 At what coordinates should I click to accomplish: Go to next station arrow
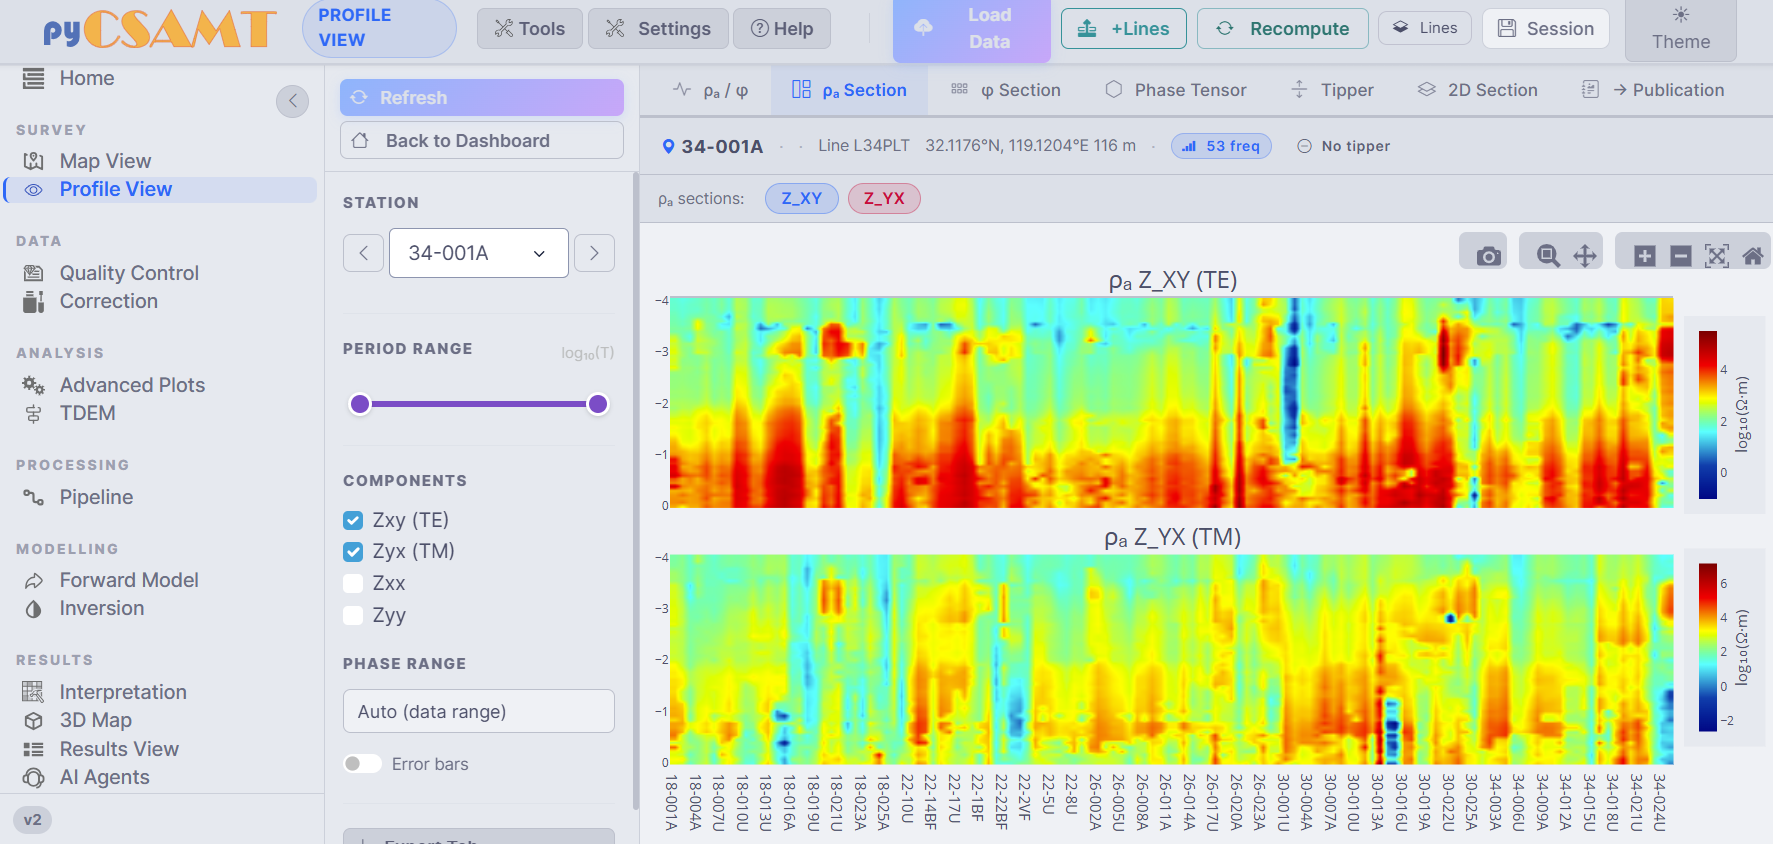(594, 253)
